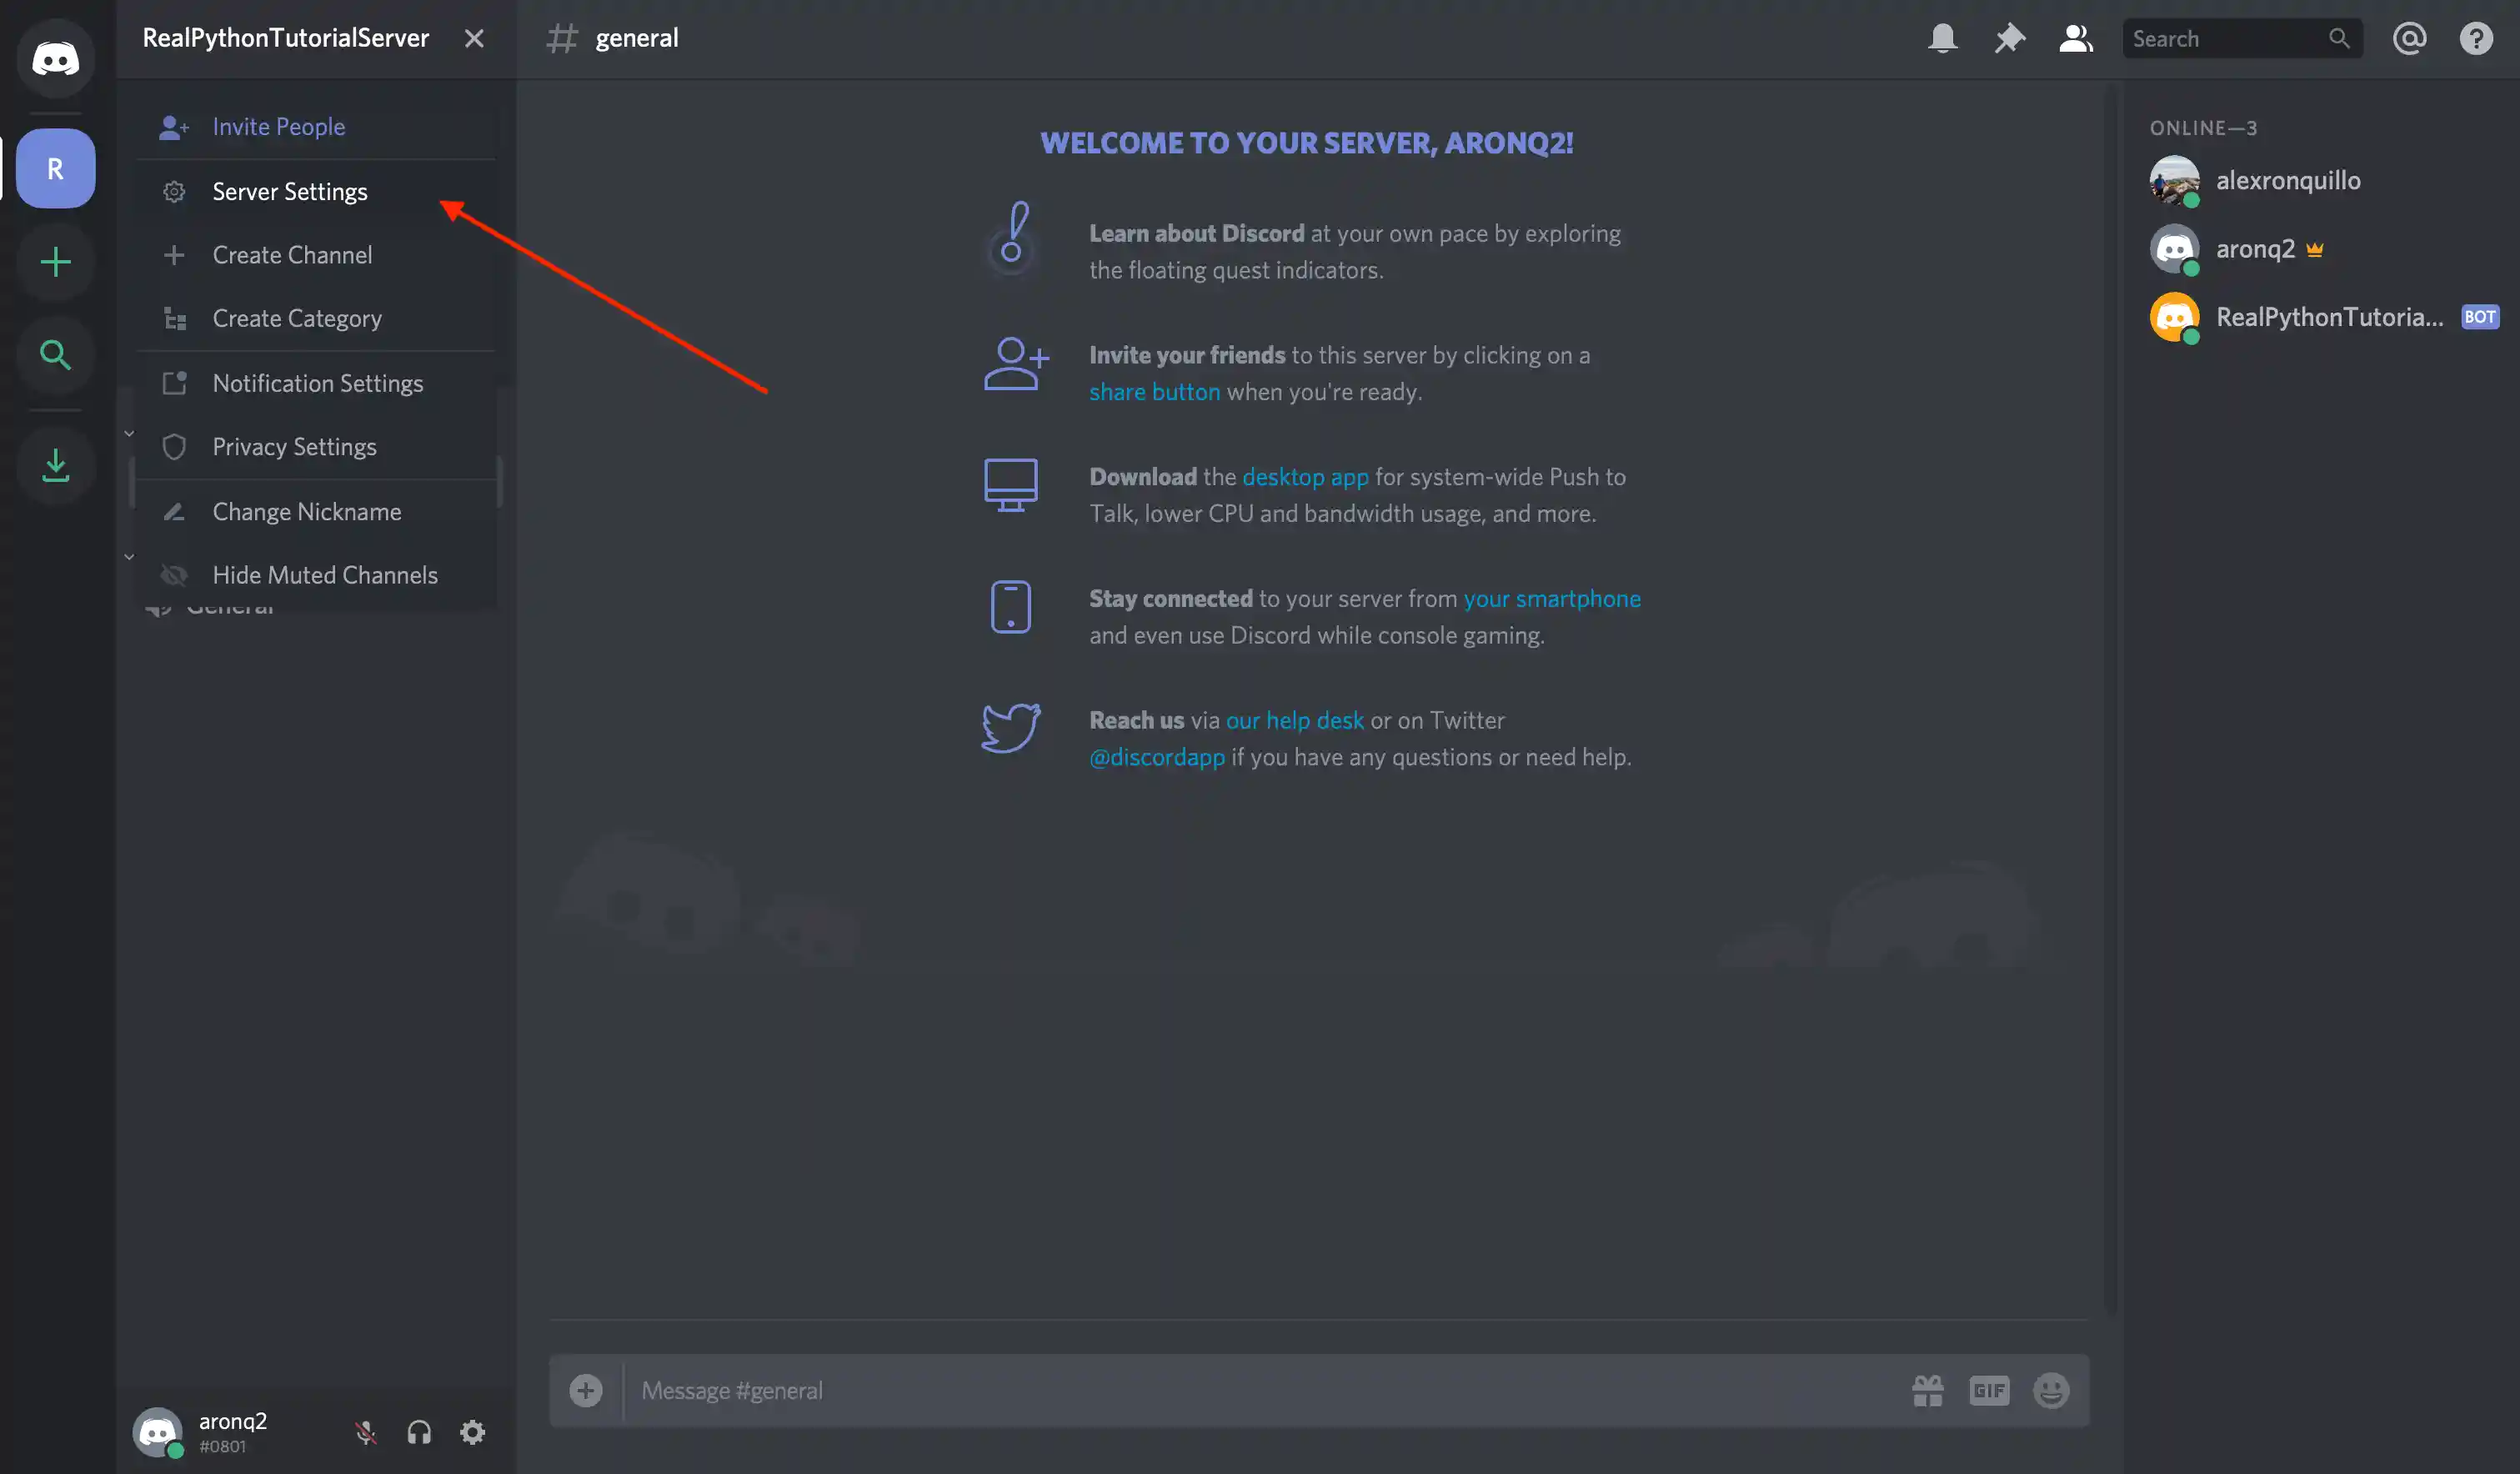This screenshot has height=1474, width=2520.
Task: Close the server dropdown menu
Action: pyautogui.click(x=474, y=38)
